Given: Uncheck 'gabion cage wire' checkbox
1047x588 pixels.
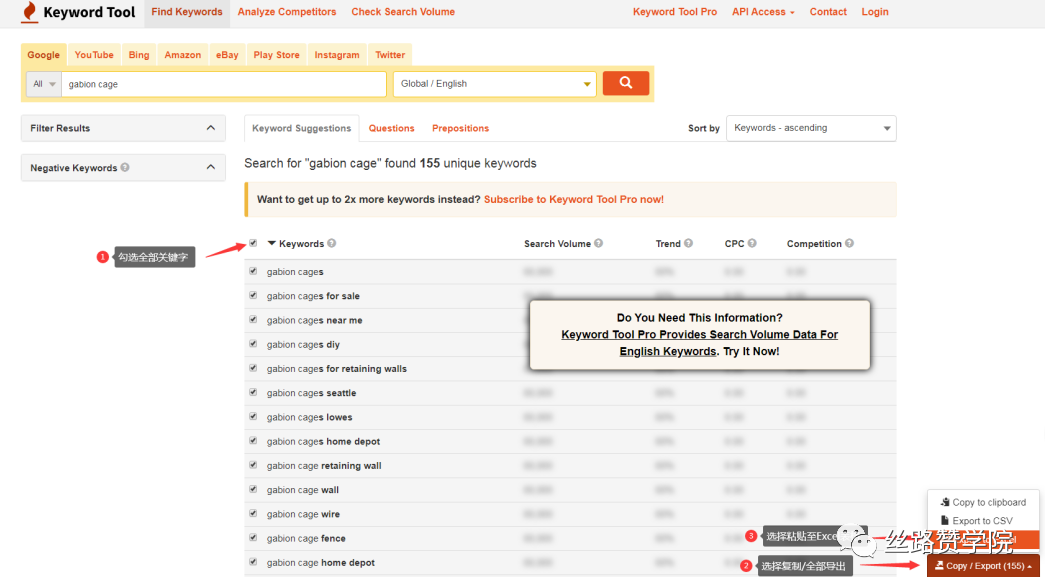Looking at the screenshot, I should 253,513.
